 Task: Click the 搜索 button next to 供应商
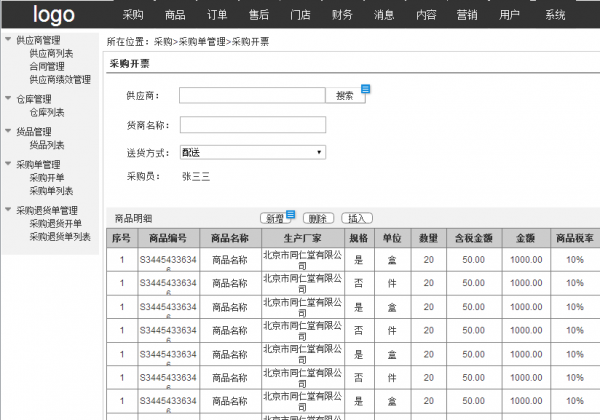(x=345, y=96)
